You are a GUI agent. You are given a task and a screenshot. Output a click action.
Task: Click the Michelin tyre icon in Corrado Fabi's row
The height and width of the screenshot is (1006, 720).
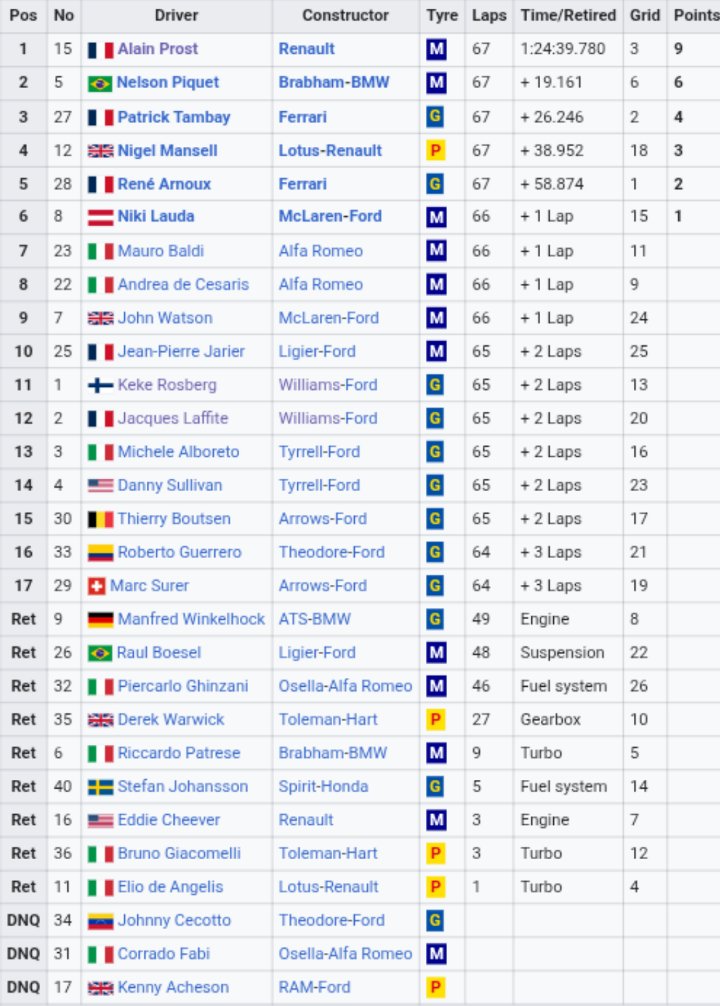pyautogui.click(x=436, y=953)
